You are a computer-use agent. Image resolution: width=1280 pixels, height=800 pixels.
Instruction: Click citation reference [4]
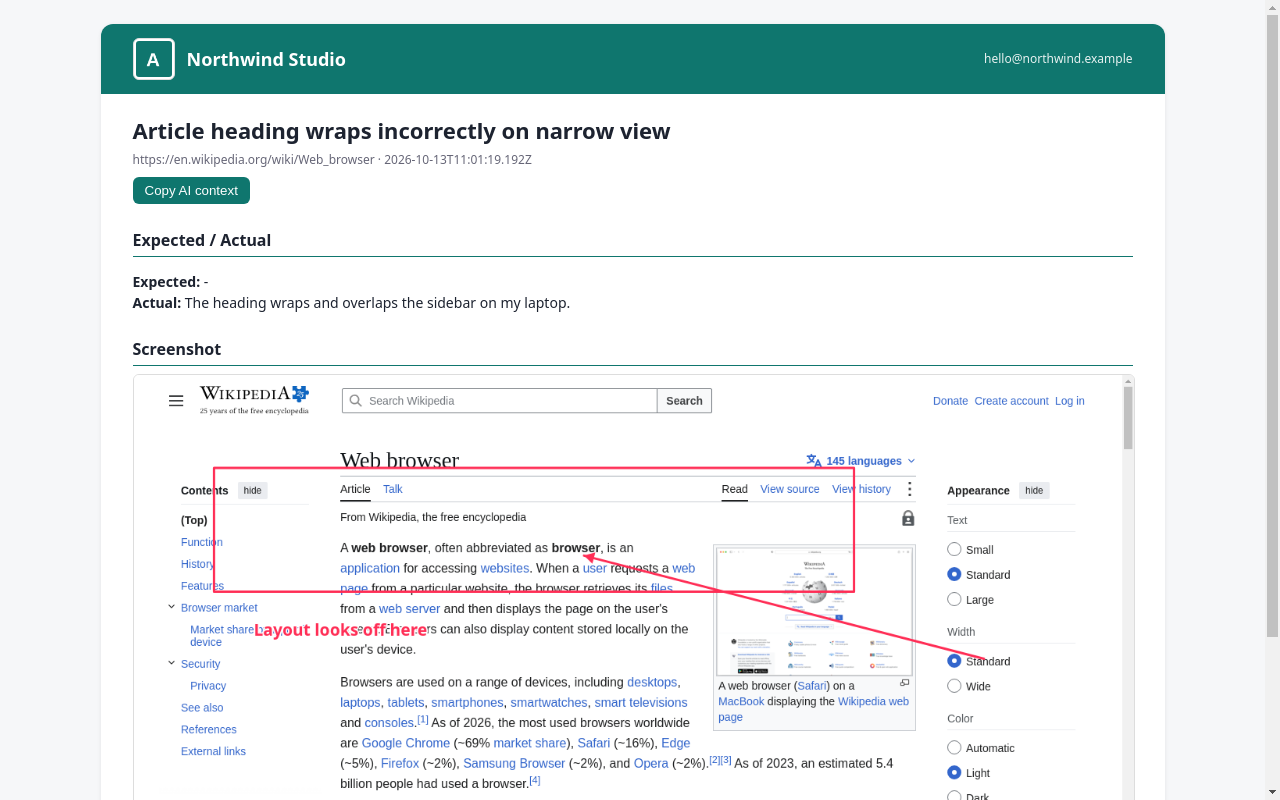point(535,780)
